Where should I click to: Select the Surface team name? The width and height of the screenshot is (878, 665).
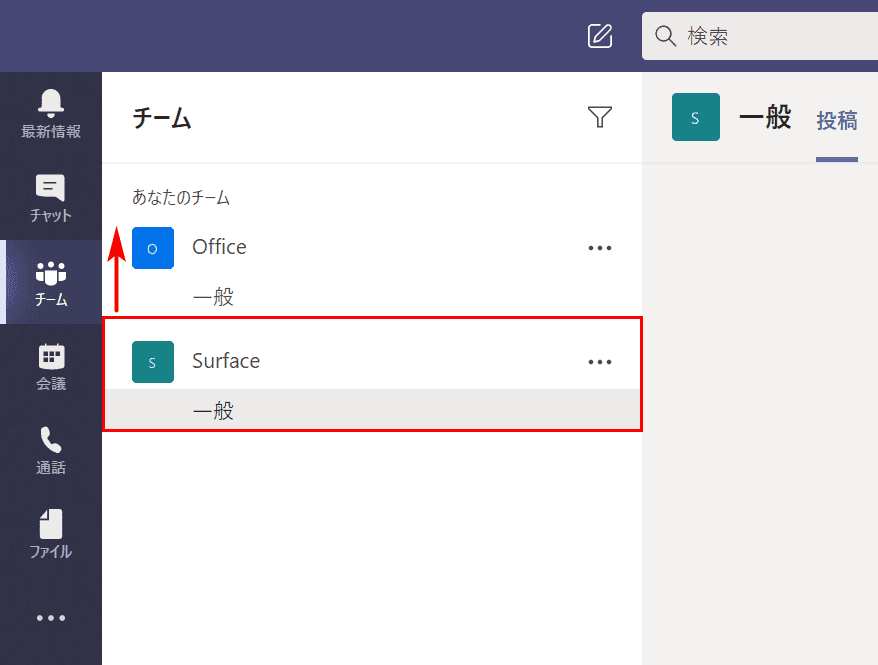(226, 361)
